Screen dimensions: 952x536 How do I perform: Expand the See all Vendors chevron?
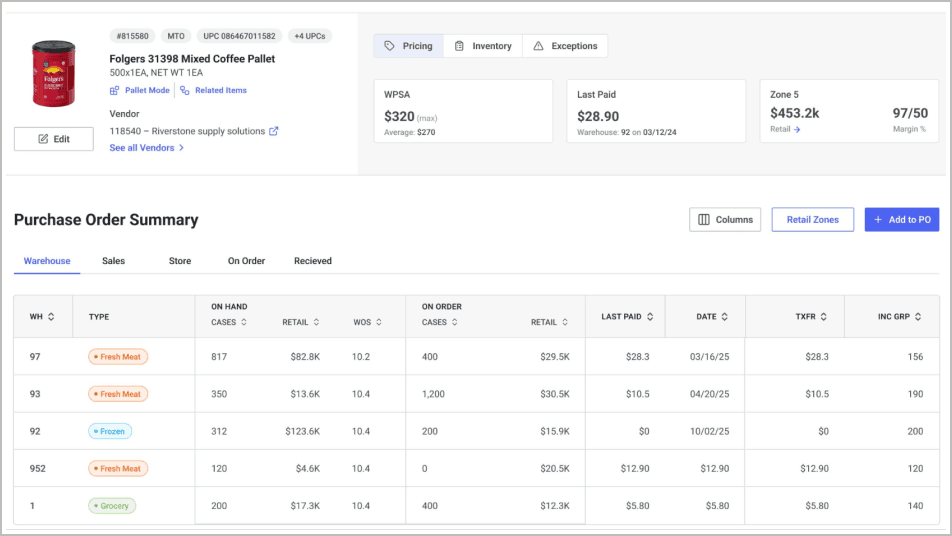pos(181,148)
